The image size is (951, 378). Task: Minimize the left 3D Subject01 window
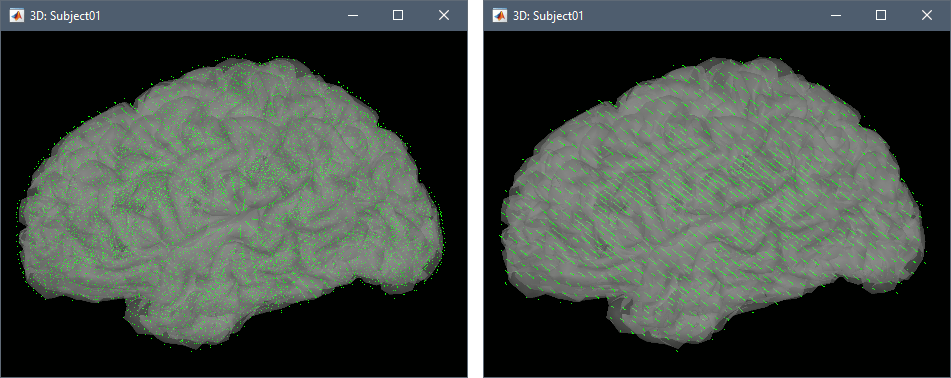(352, 16)
